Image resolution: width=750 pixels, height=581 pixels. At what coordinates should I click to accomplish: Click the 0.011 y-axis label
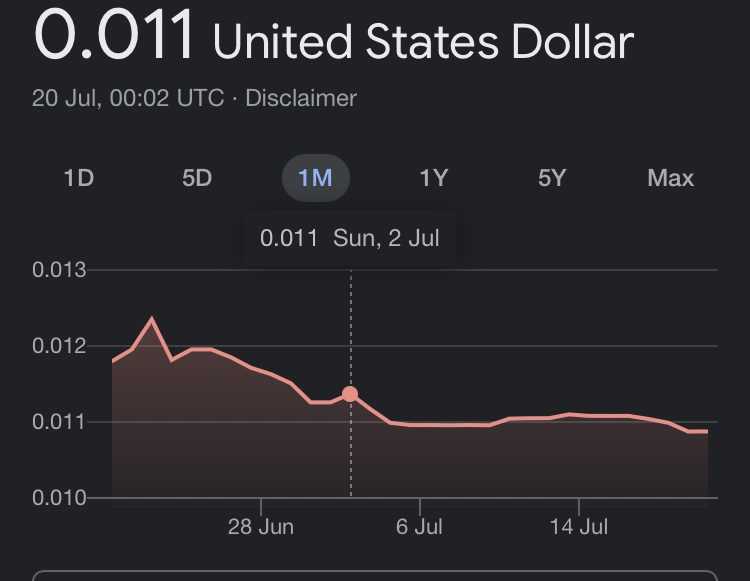59,422
